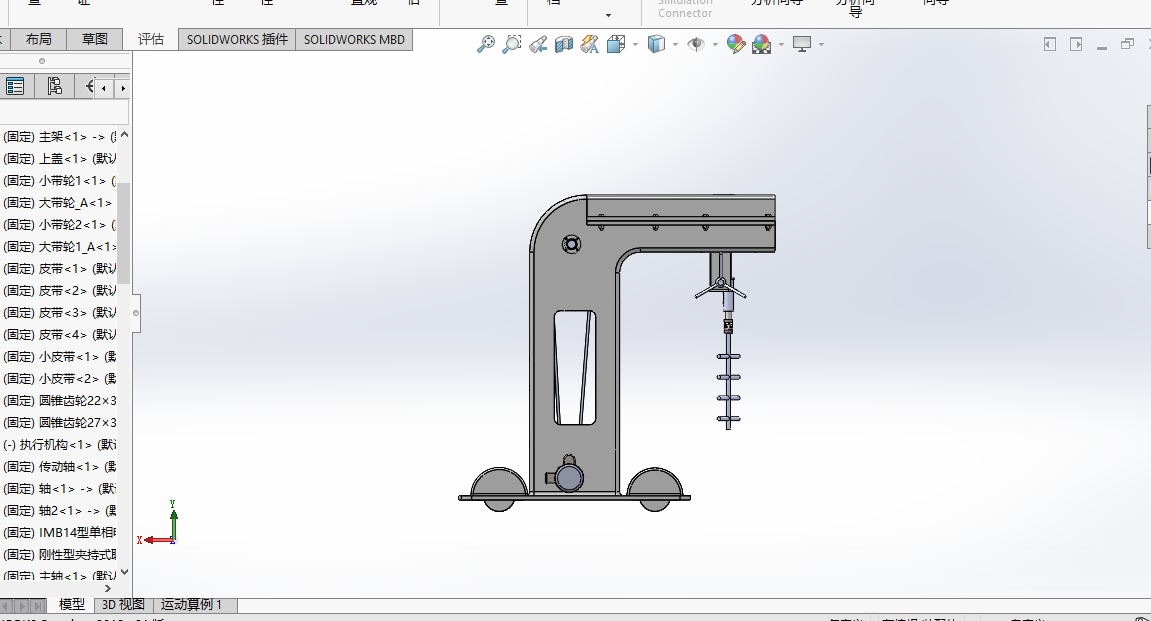Select 执行机构<1> in the feature tree

[x=60, y=445]
